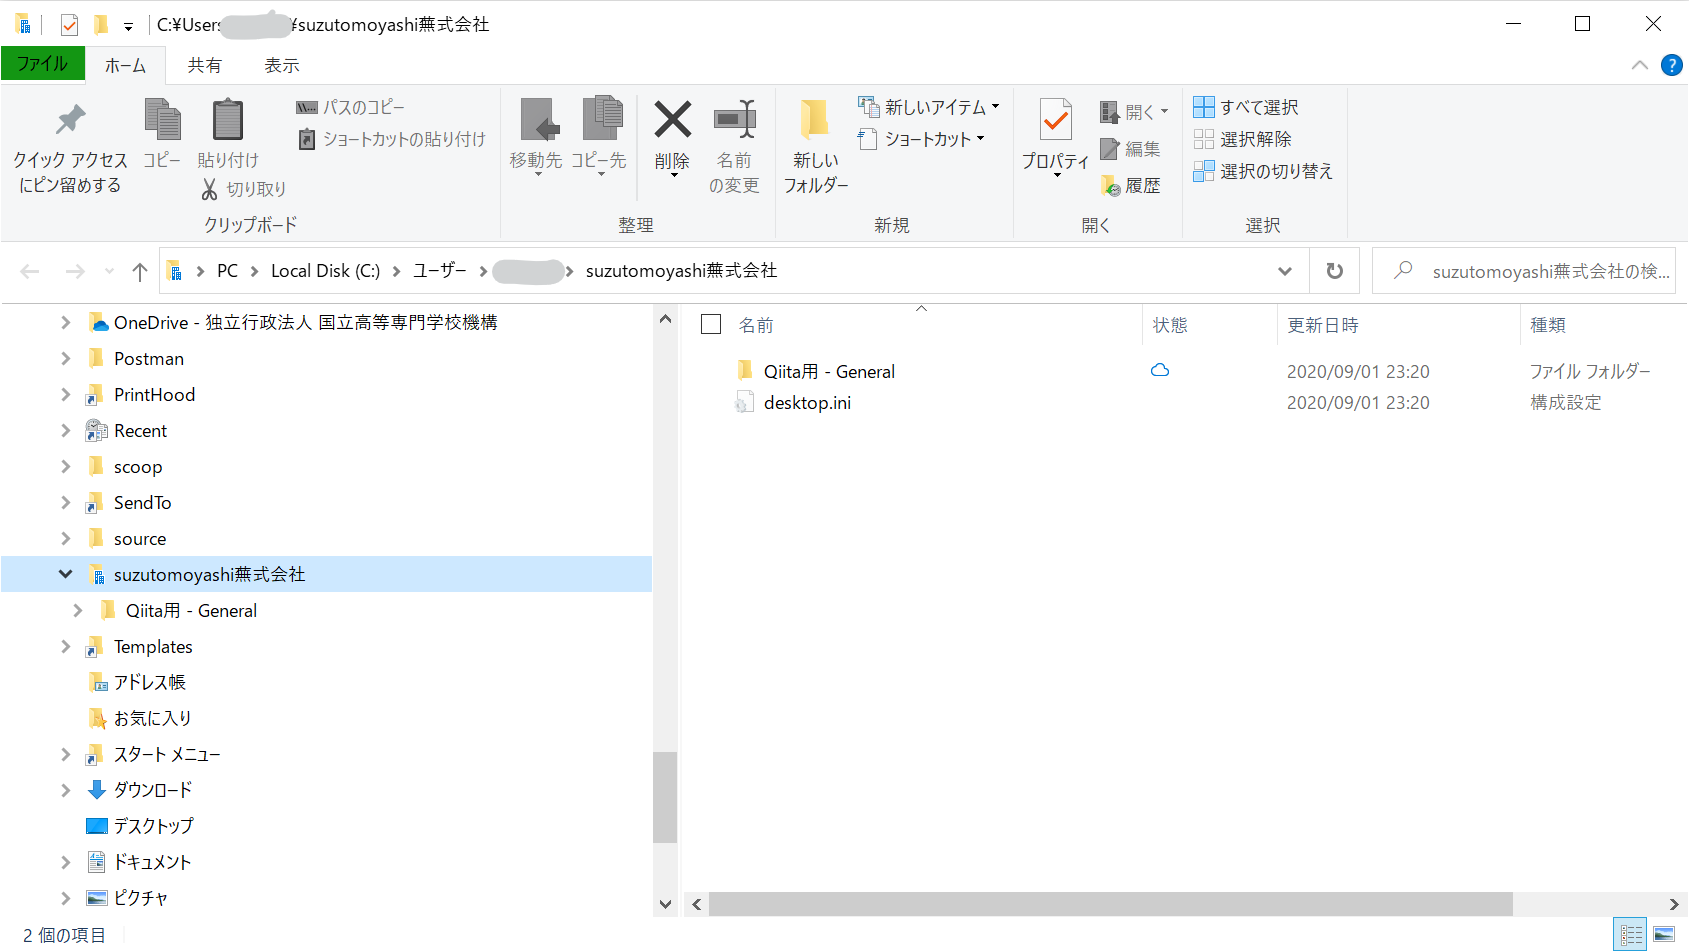The image size is (1689, 952).
Task: Collapse suzutomoyashi無式会社 tree node
Action: pyautogui.click(x=65, y=574)
